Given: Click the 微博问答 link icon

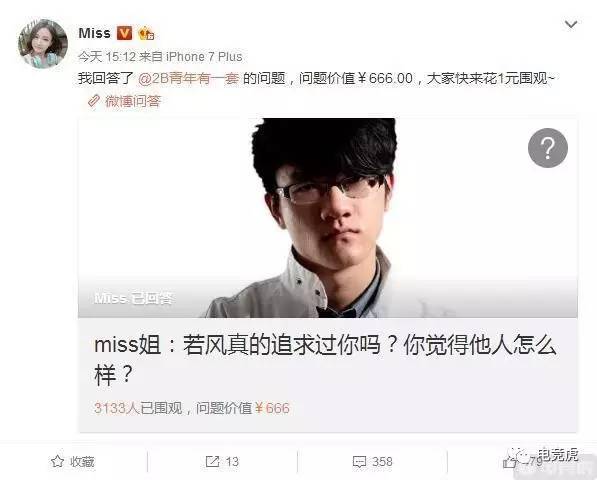Looking at the screenshot, I should [94, 101].
